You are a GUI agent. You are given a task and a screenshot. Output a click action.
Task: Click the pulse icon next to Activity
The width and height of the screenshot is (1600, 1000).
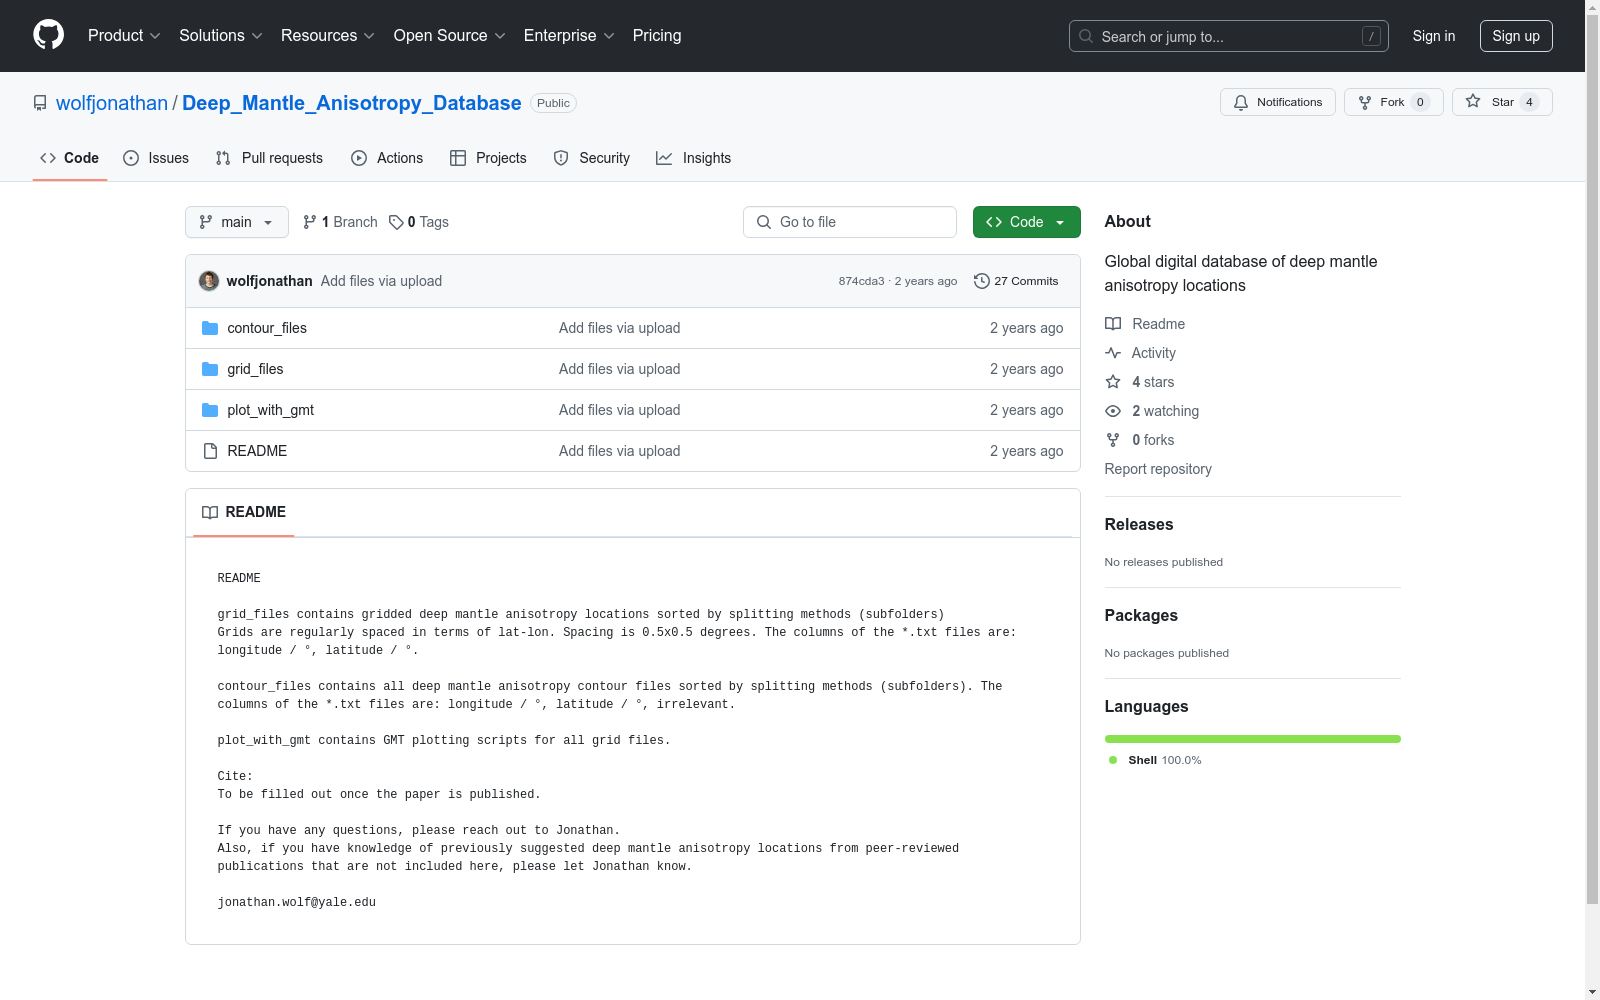click(1113, 353)
